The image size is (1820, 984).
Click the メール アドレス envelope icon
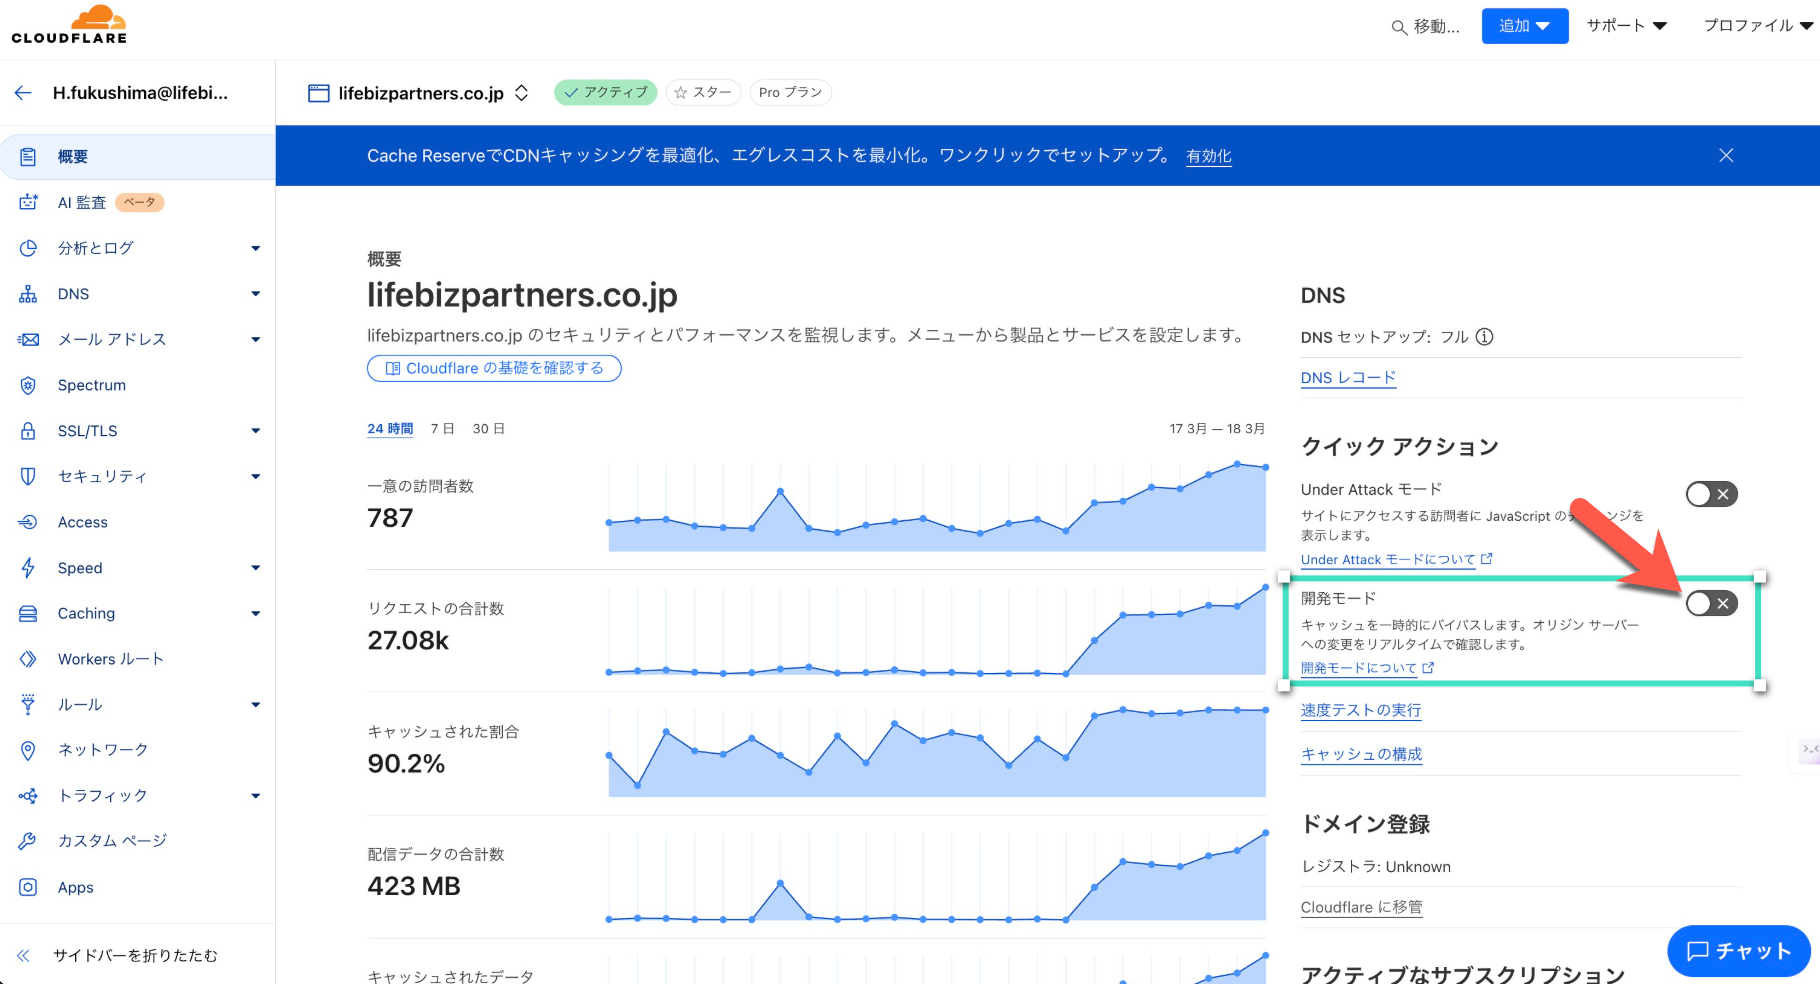[x=28, y=340]
